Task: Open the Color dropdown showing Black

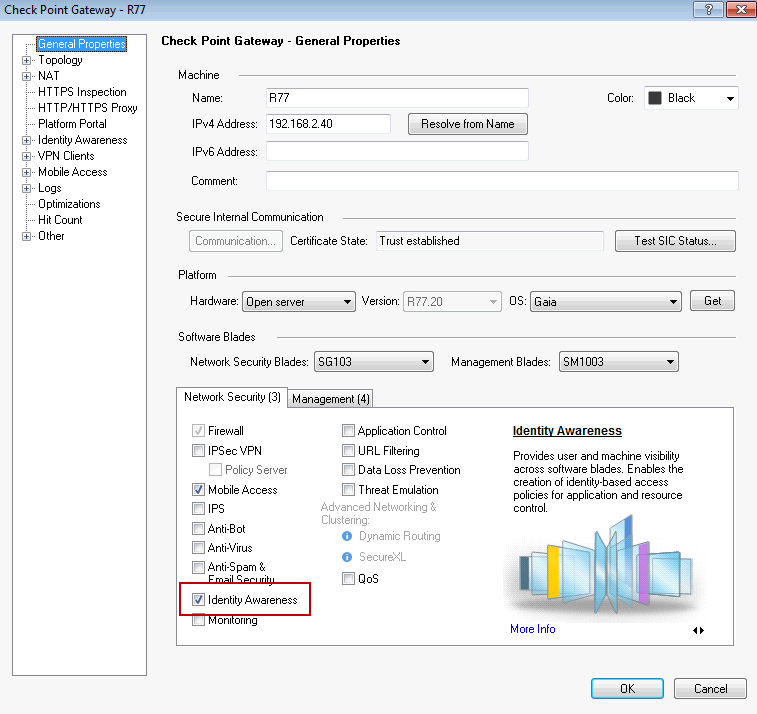Action: pyautogui.click(x=691, y=98)
